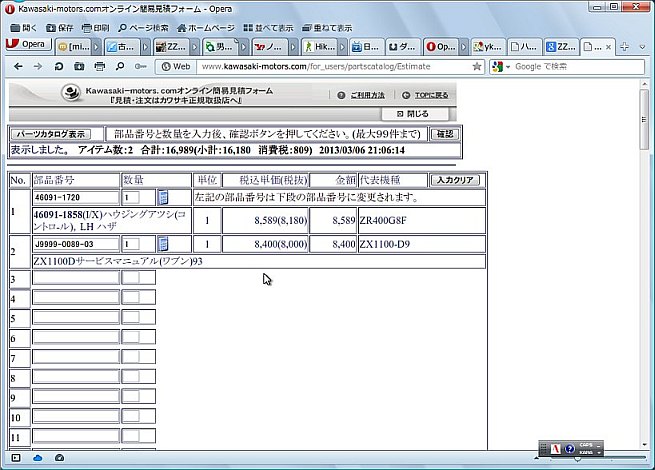Click the Opera Turbo speedometer icon
The height and width of the screenshot is (470, 655).
(59, 458)
